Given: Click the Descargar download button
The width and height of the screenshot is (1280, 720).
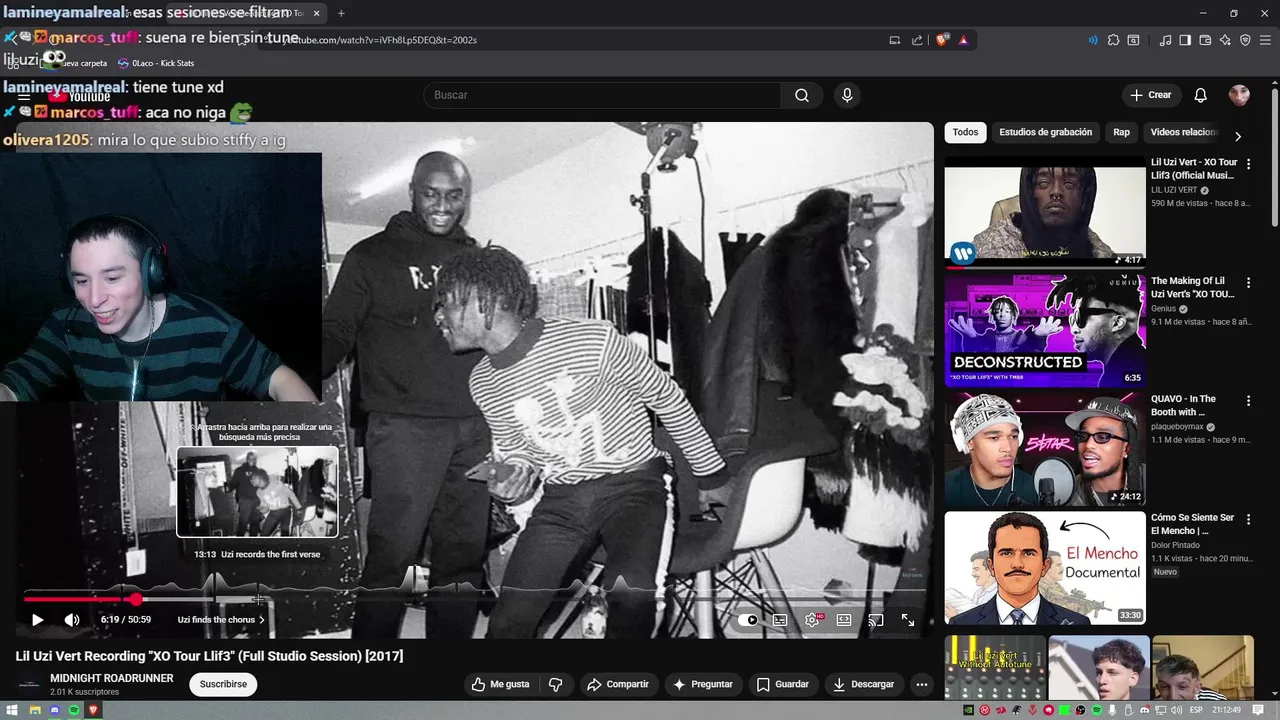Looking at the screenshot, I should click(x=864, y=684).
